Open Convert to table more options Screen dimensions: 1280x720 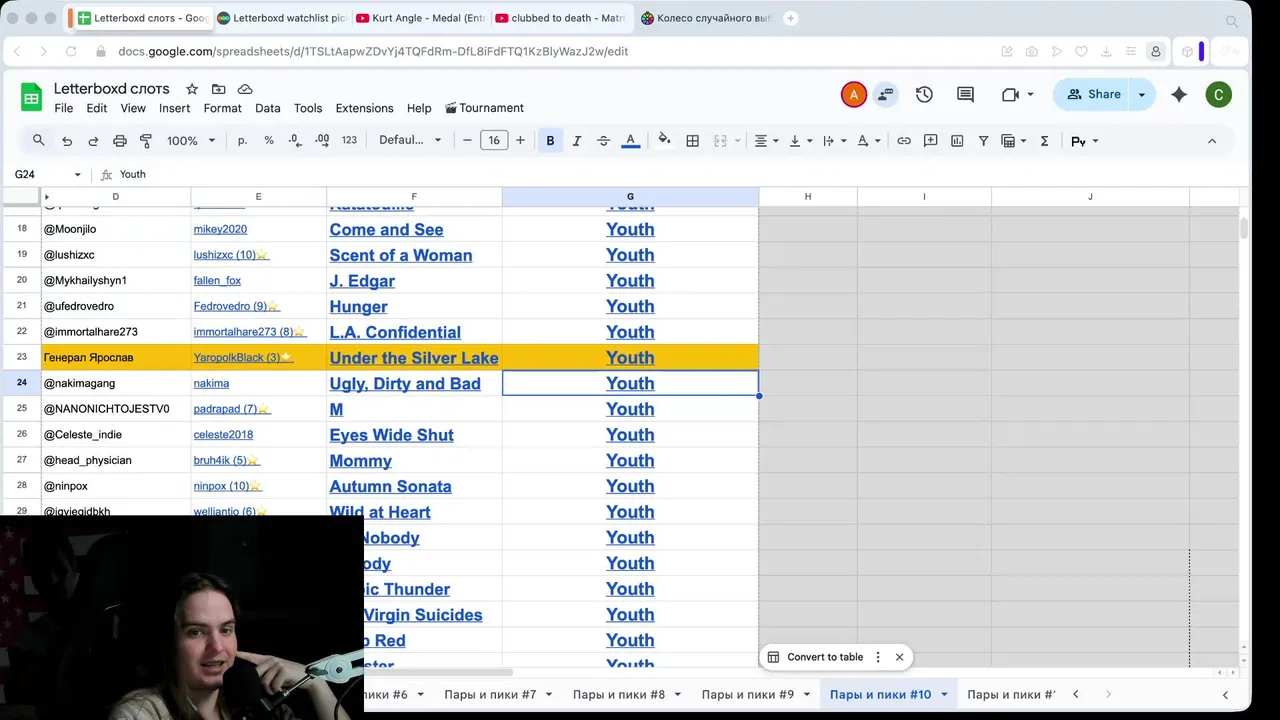[x=878, y=657]
